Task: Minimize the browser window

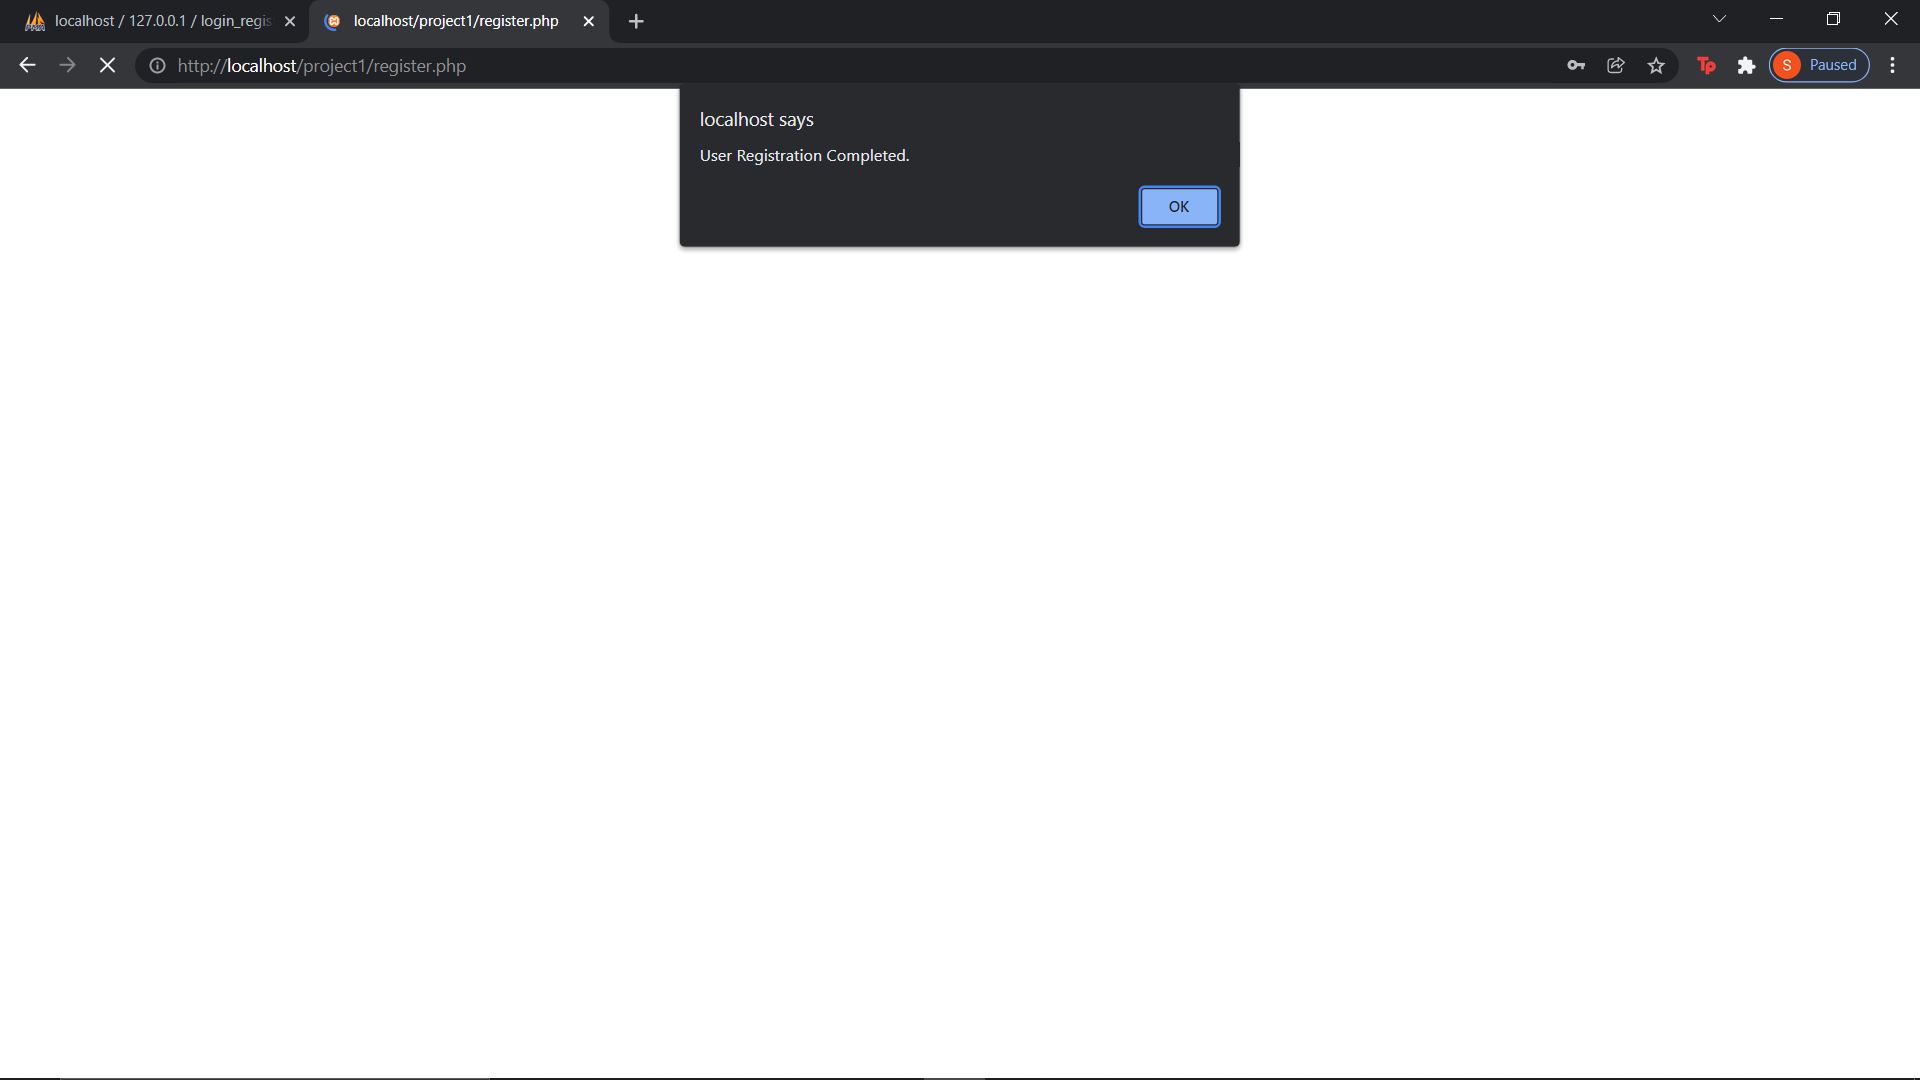Action: [x=1777, y=18]
